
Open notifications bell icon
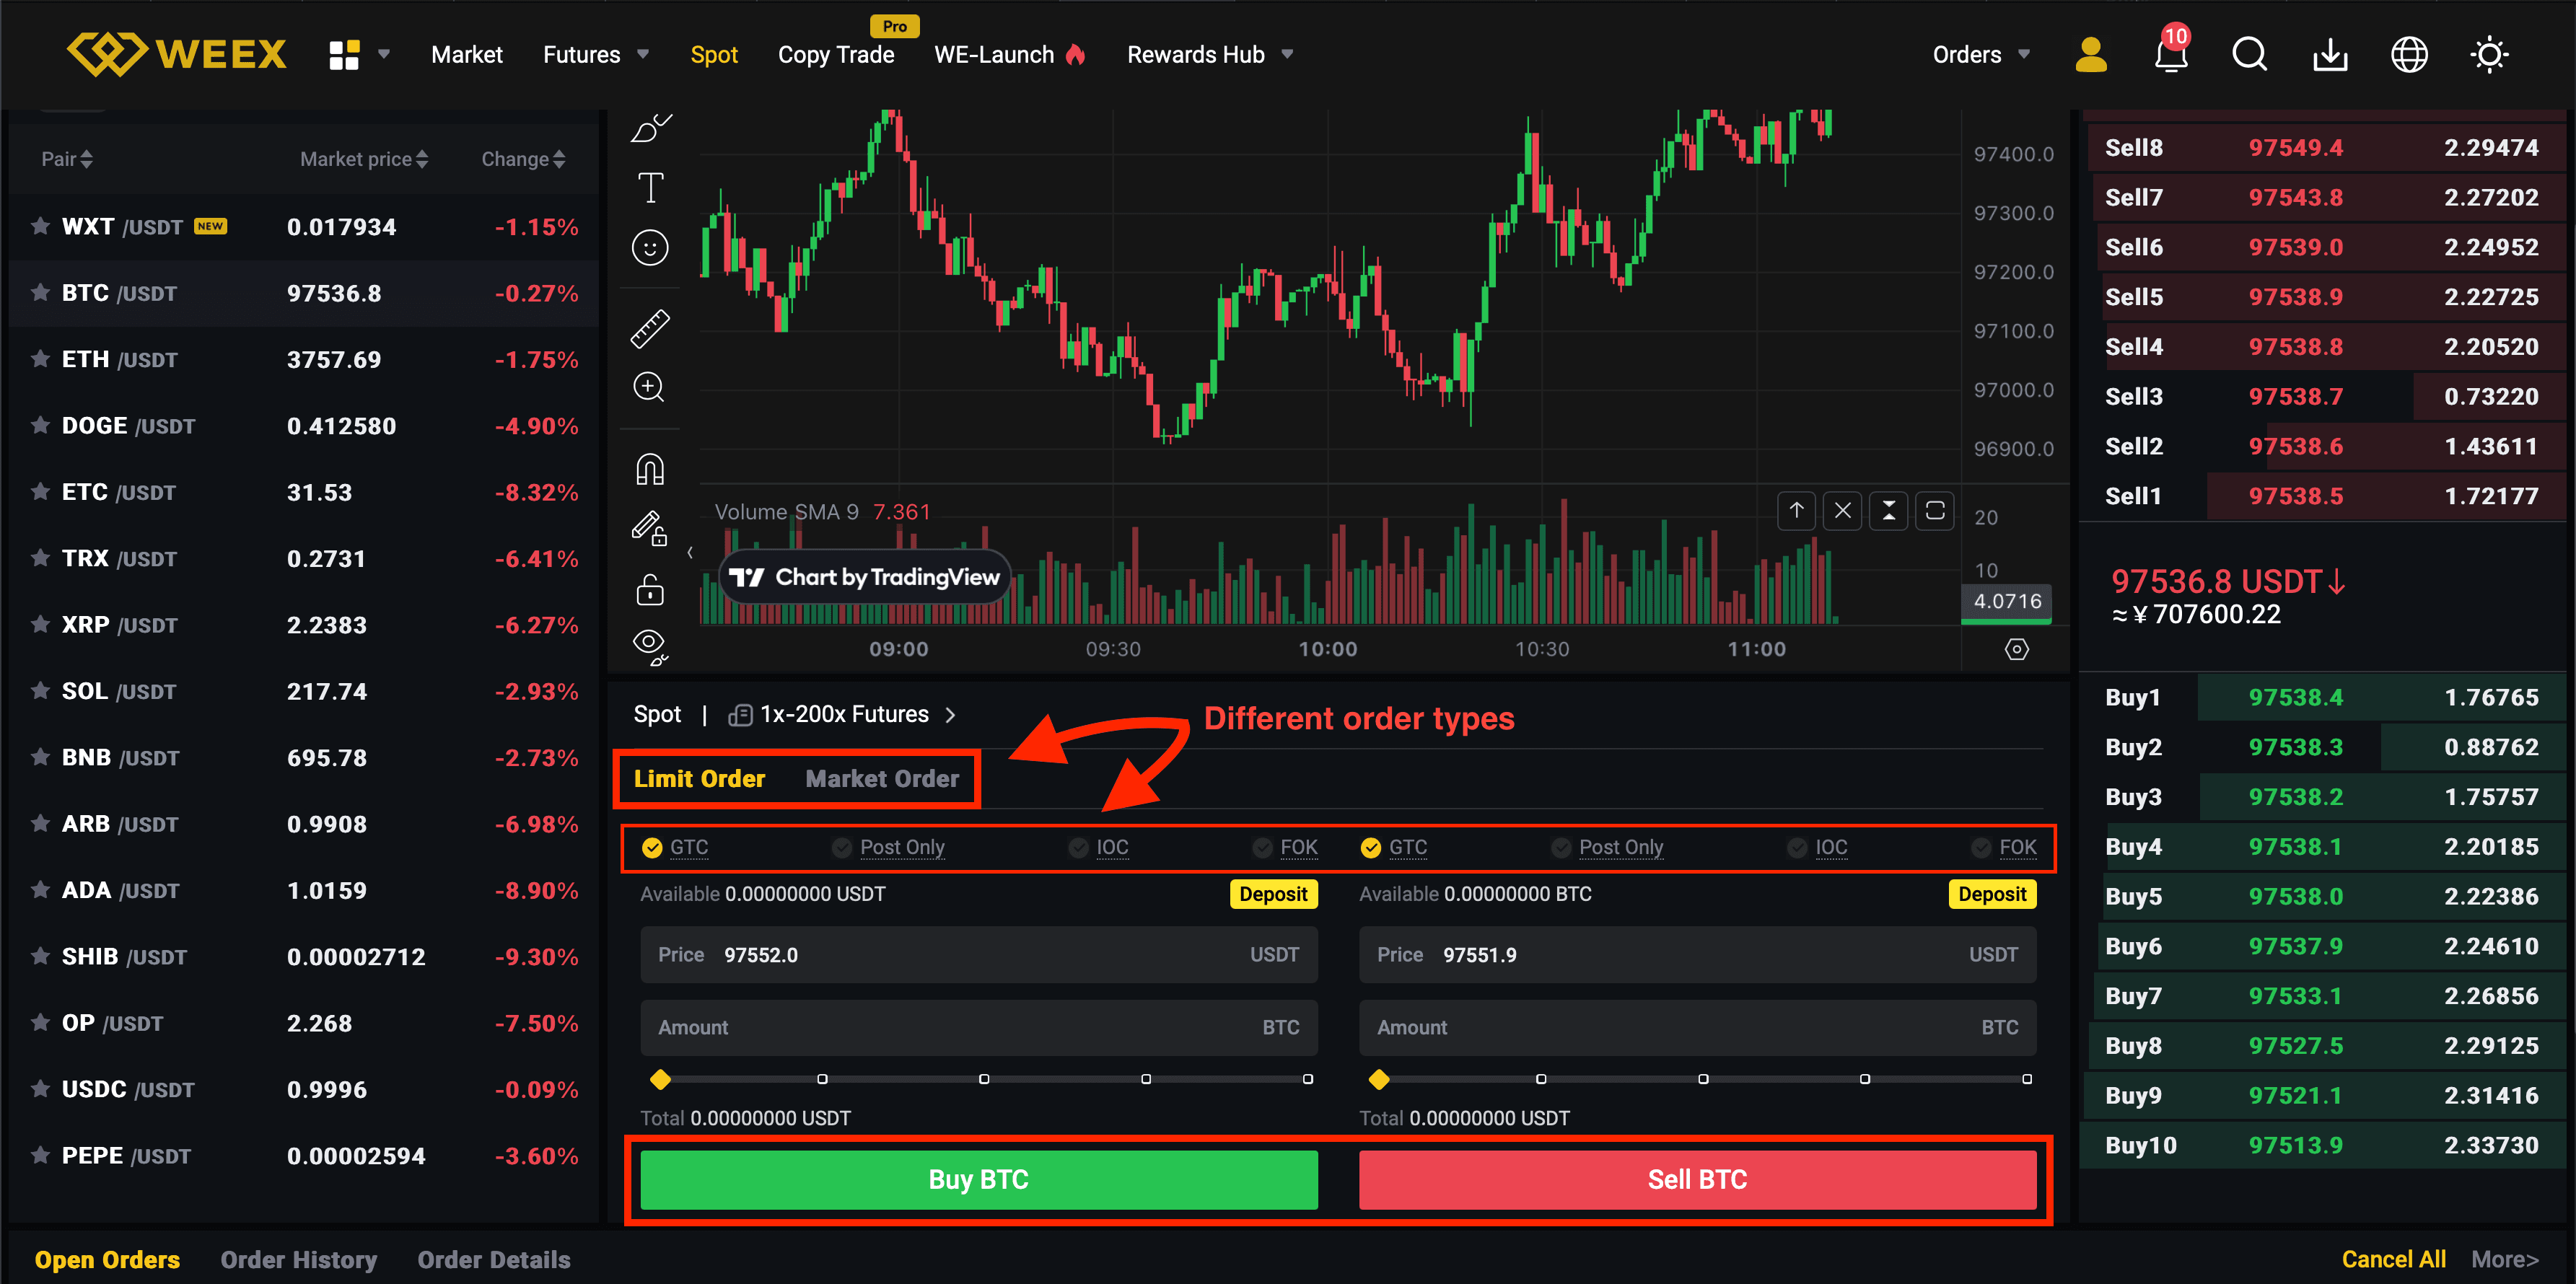point(2170,54)
